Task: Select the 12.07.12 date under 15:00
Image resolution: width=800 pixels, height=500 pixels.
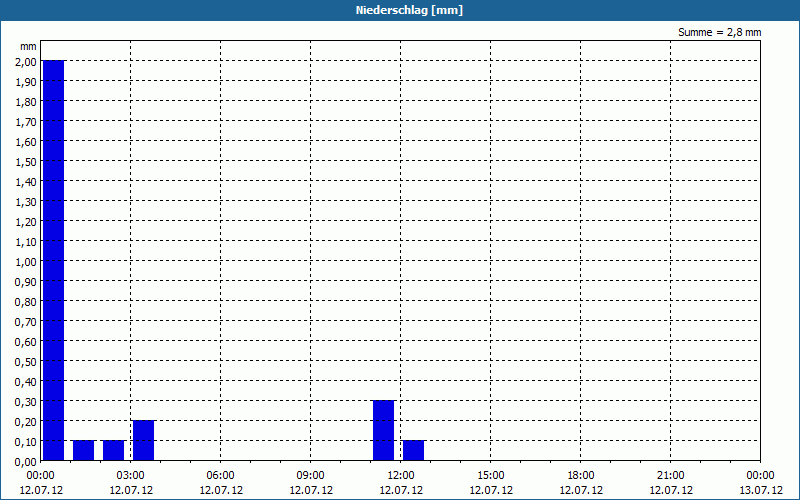Action: 491,490
